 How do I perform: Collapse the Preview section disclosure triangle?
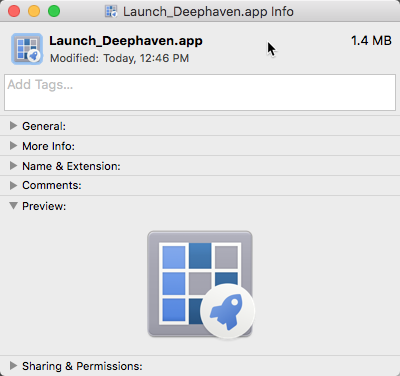[13, 205]
